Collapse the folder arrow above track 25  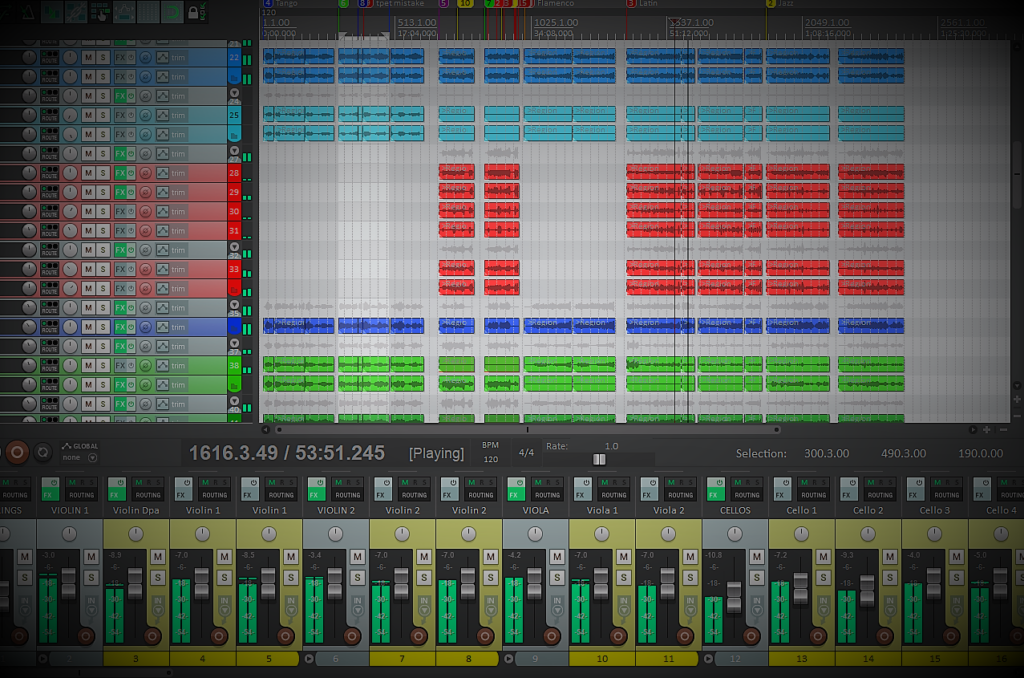coord(234,93)
